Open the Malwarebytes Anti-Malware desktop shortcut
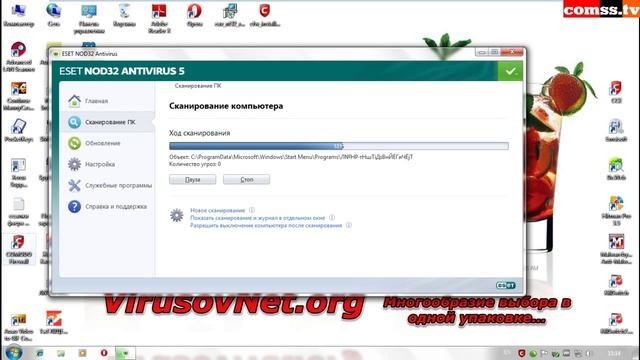This screenshot has width=640, height=360. point(616,249)
